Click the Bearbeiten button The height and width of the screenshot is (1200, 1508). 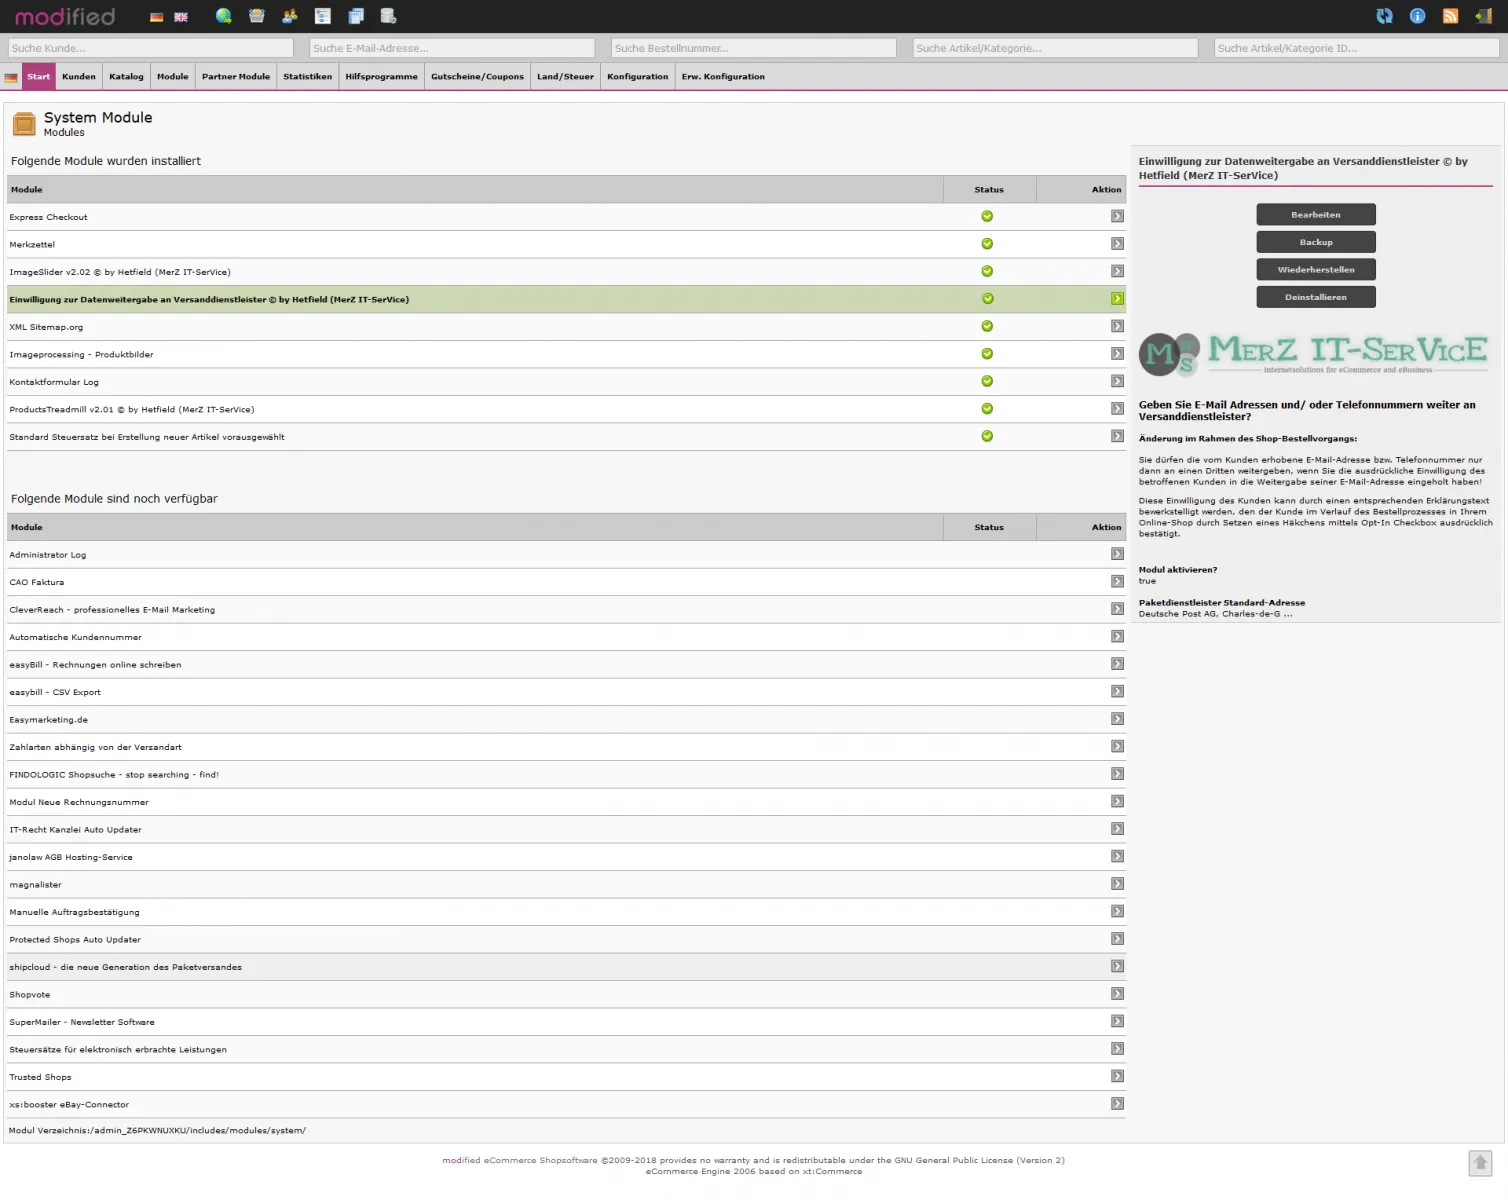coord(1315,215)
